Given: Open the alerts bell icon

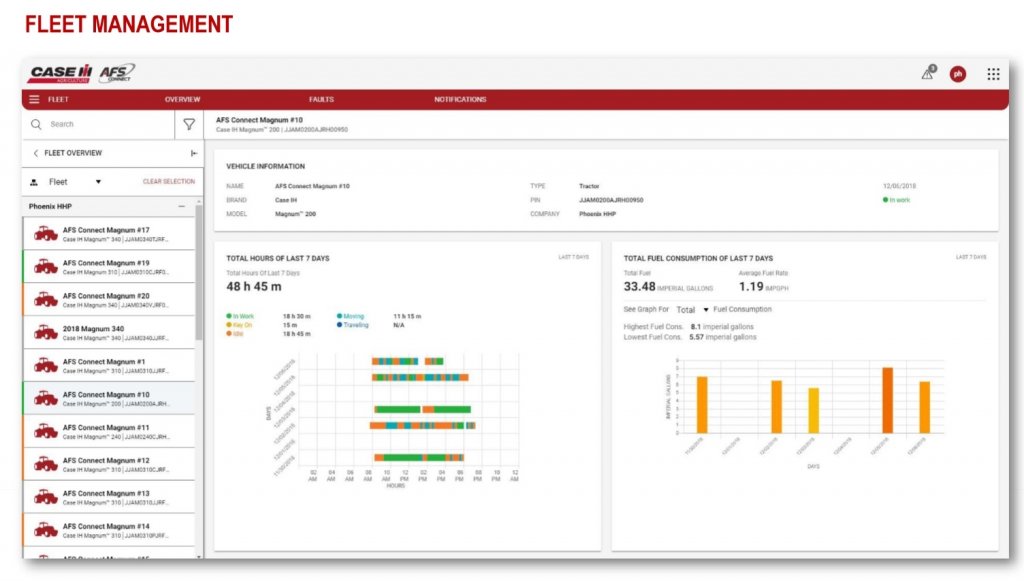Looking at the screenshot, I should click(928, 72).
